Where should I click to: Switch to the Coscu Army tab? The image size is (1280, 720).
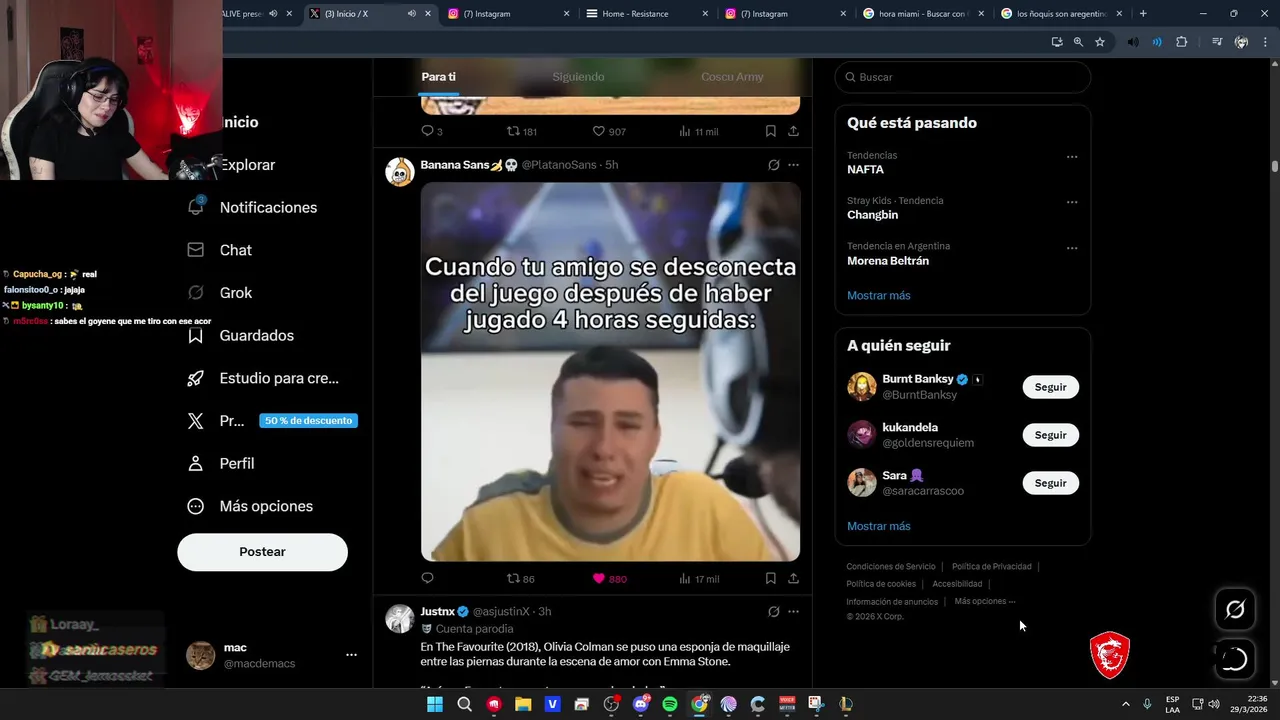click(732, 77)
